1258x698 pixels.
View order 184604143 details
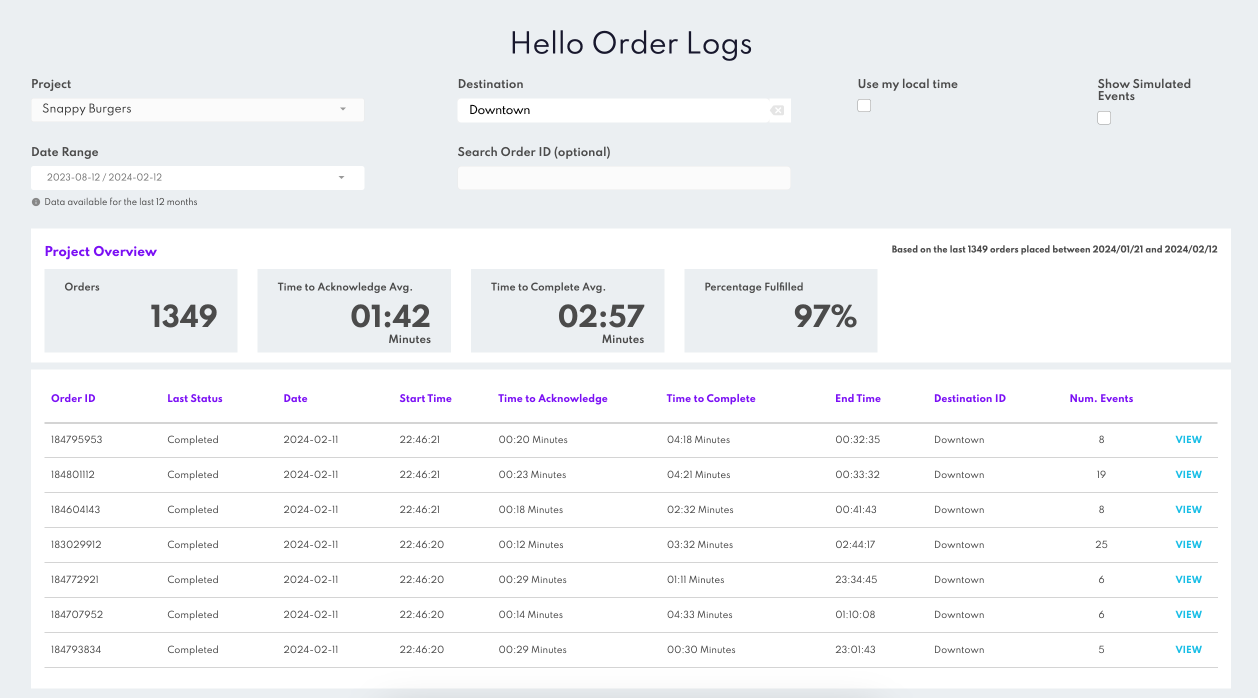[x=1188, y=510]
